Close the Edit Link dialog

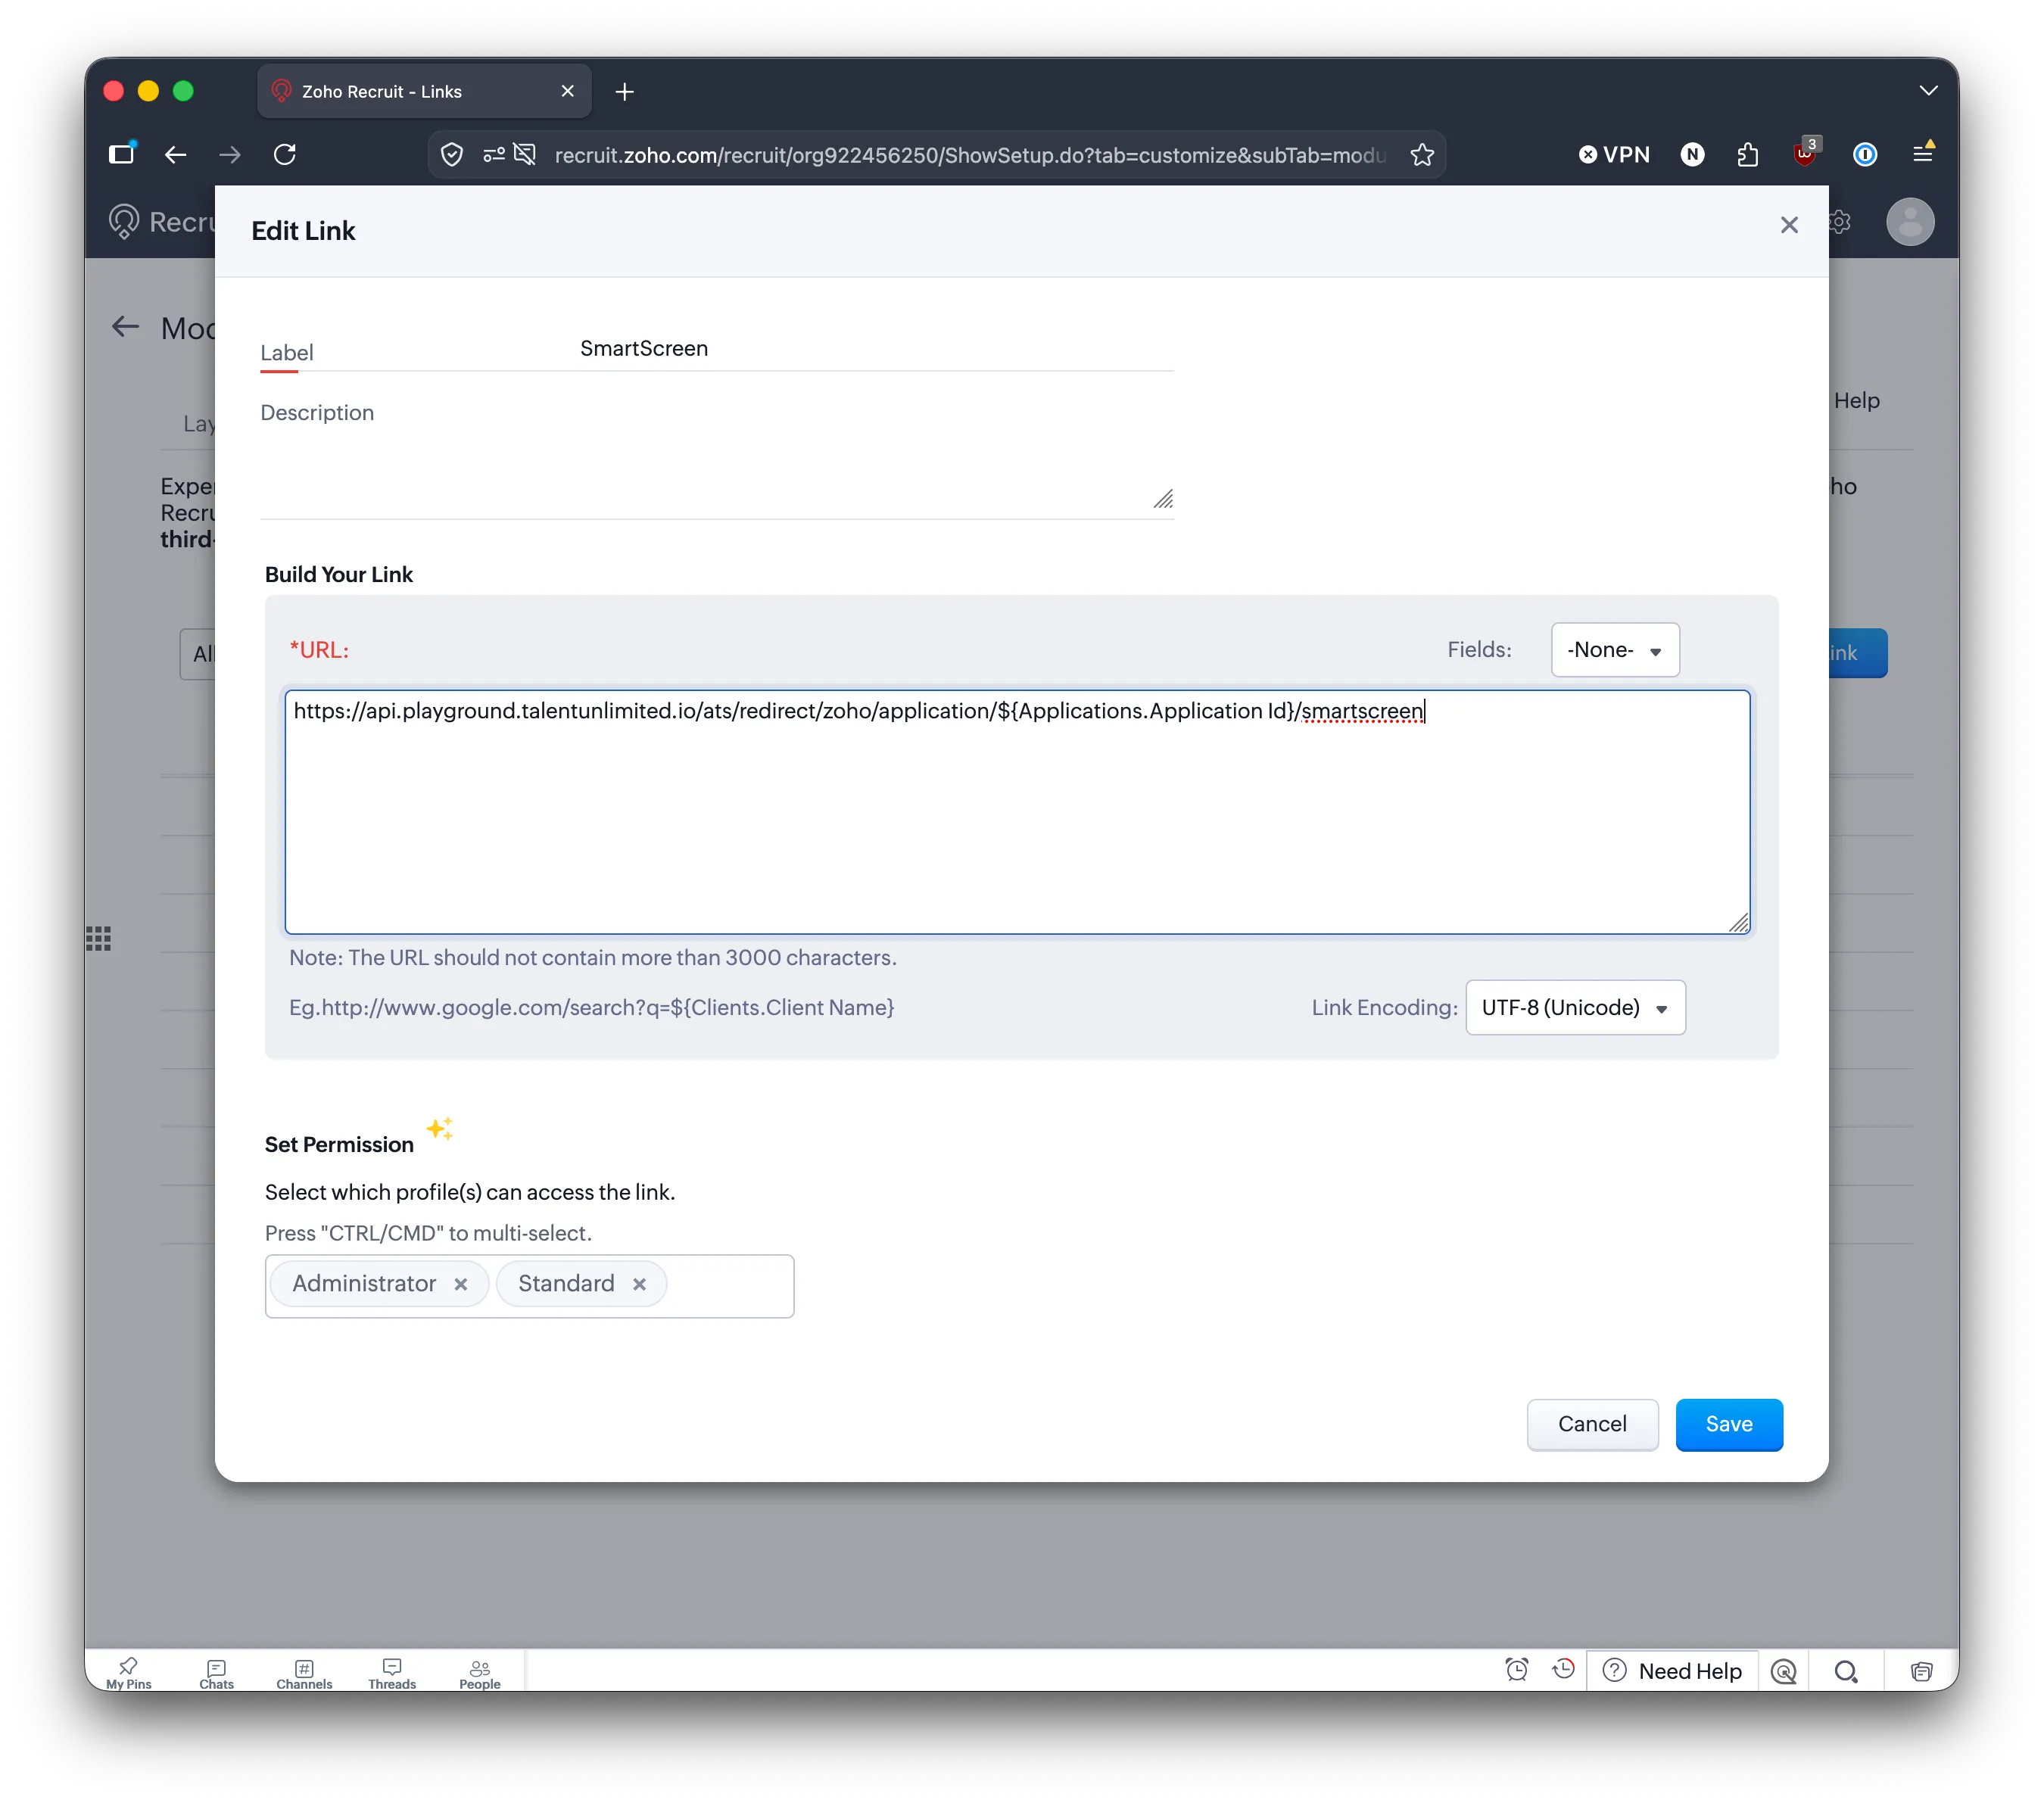[1789, 225]
